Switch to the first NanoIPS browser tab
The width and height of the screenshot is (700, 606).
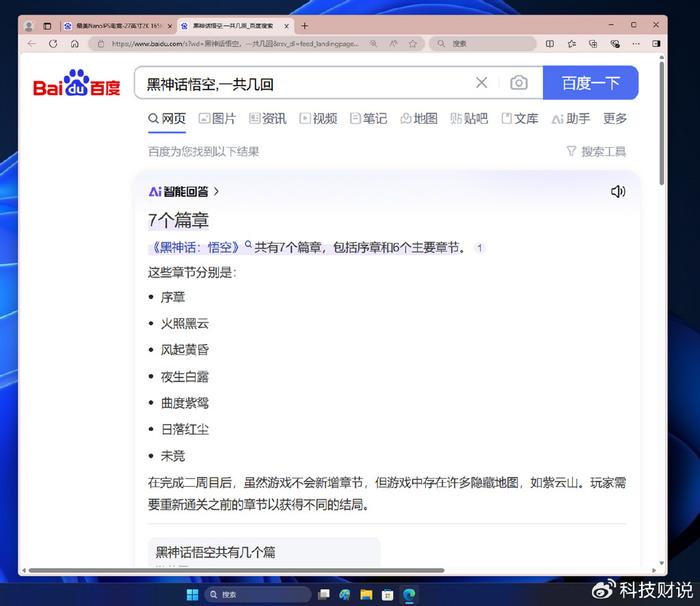point(118,26)
